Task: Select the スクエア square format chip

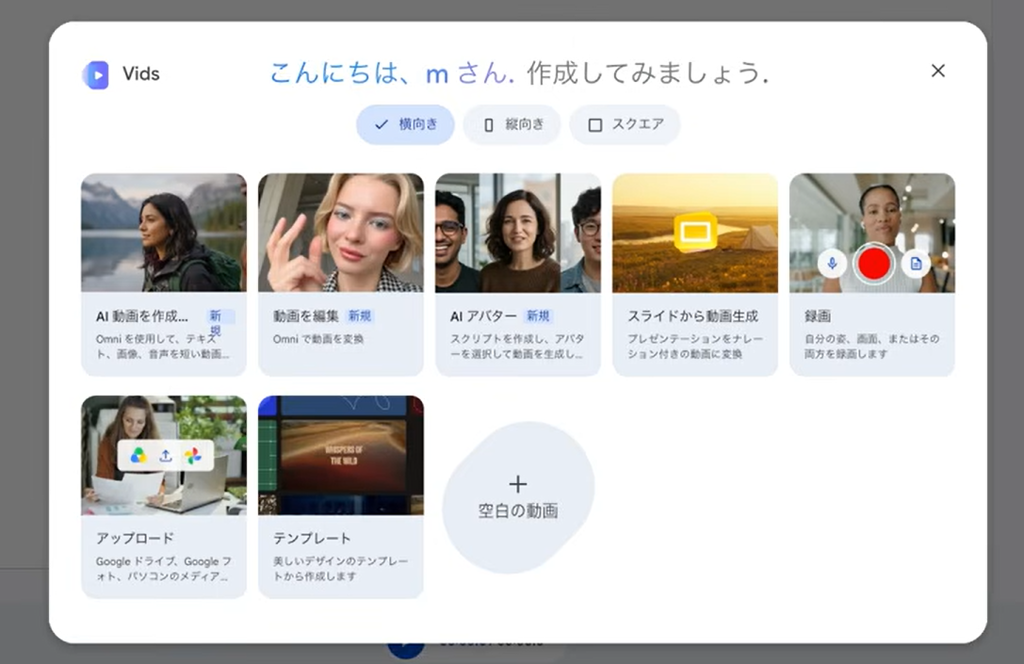Action: point(625,124)
